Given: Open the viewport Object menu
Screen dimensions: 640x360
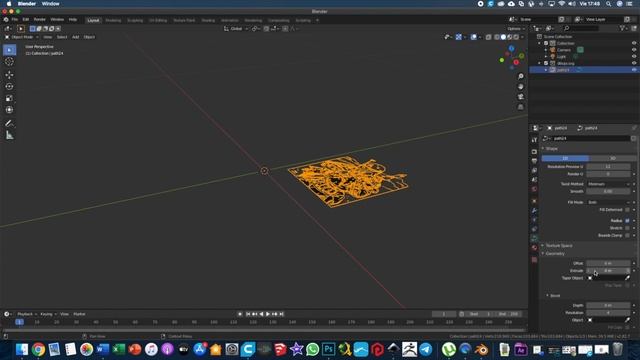Looking at the screenshot, I should 89,37.
